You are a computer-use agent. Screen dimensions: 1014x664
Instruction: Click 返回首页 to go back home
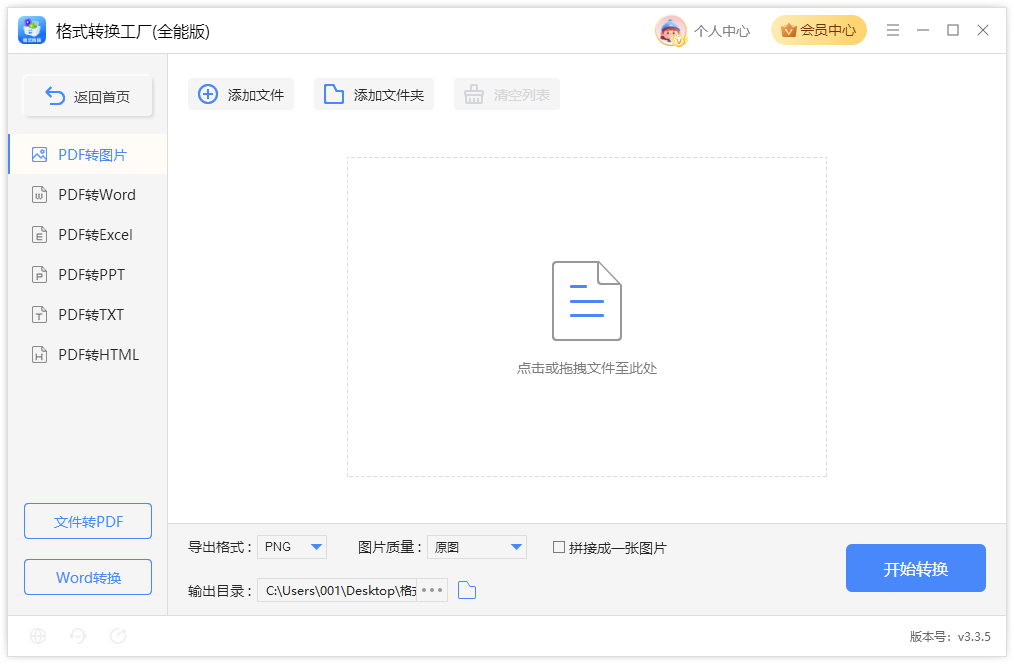[88, 96]
